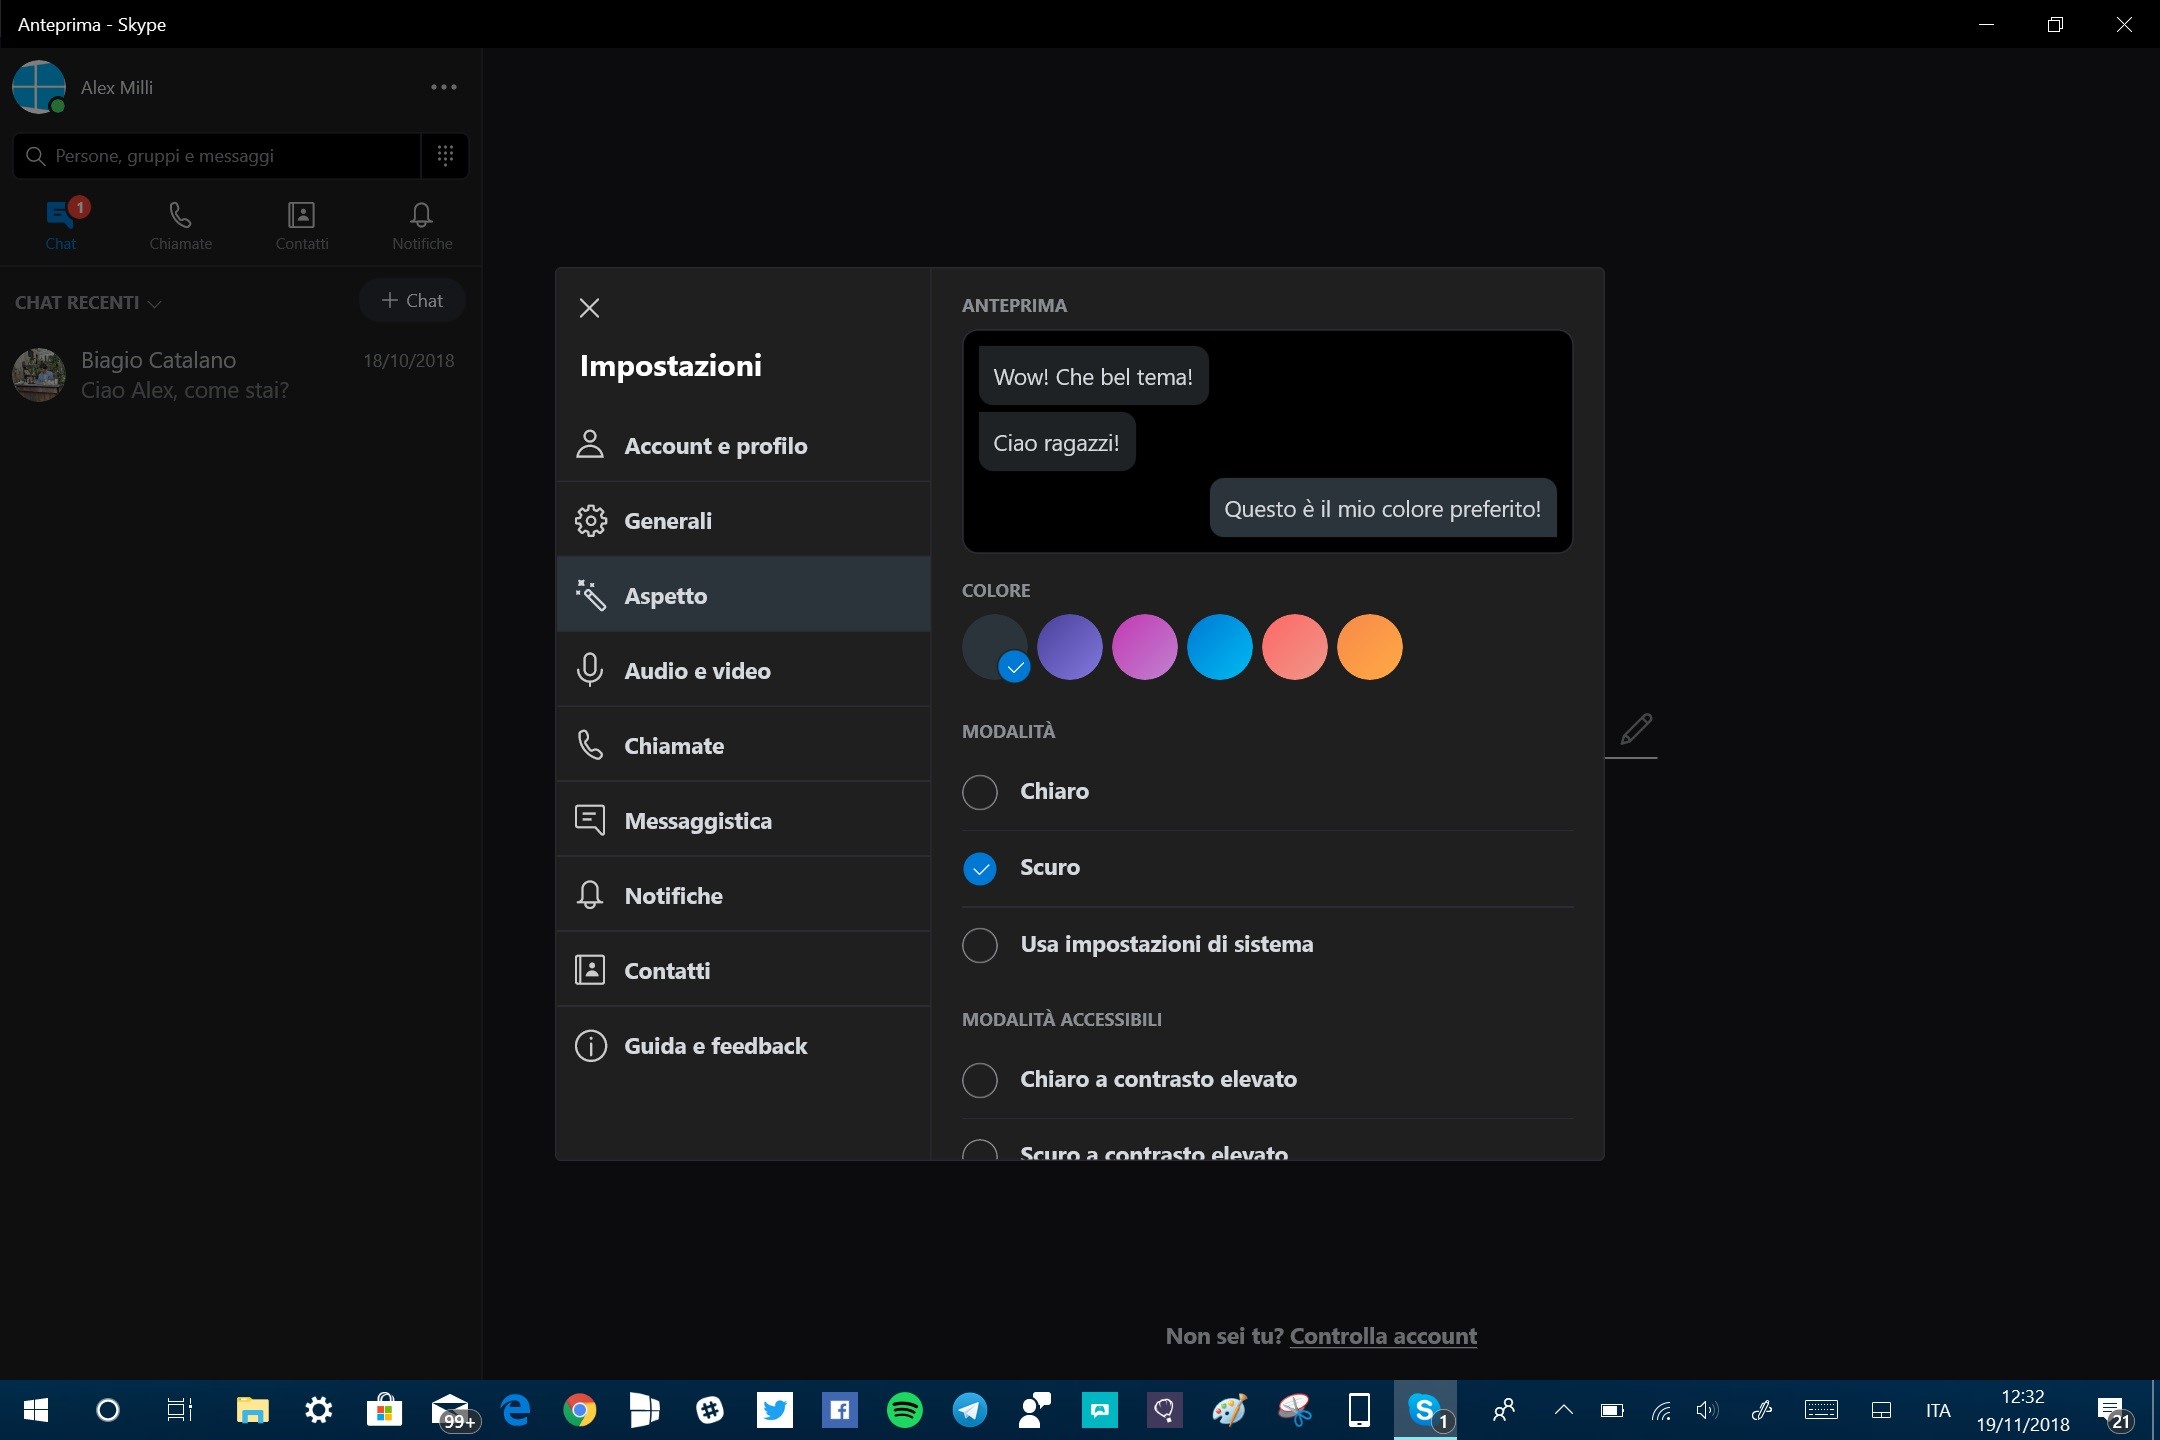Click the Skype taskbar icon
This screenshot has width=2160, height=1440.
tap(1425, 1410)
